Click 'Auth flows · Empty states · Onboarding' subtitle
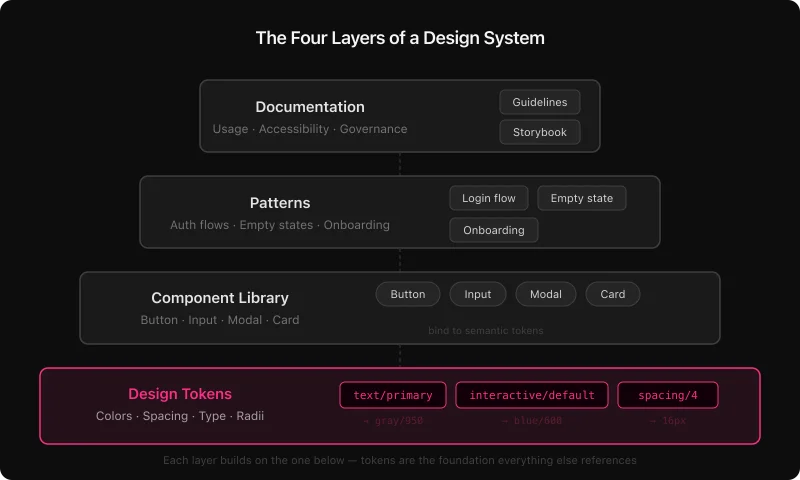 pos(280,225)
